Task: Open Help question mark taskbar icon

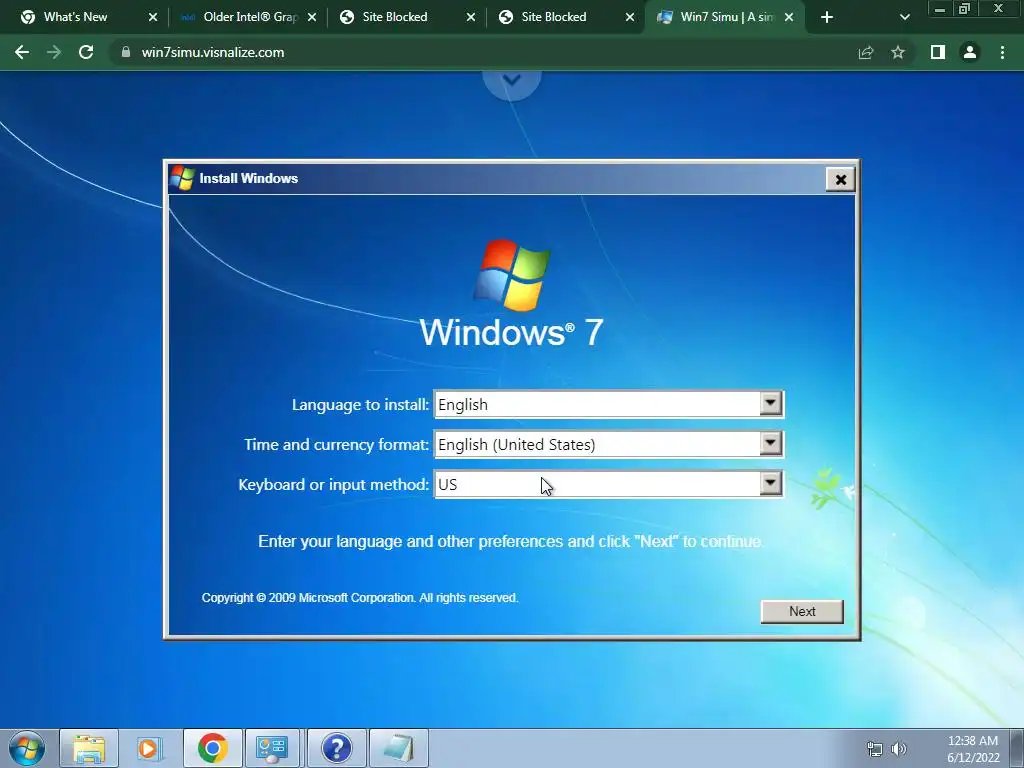Action: (337, 748)
